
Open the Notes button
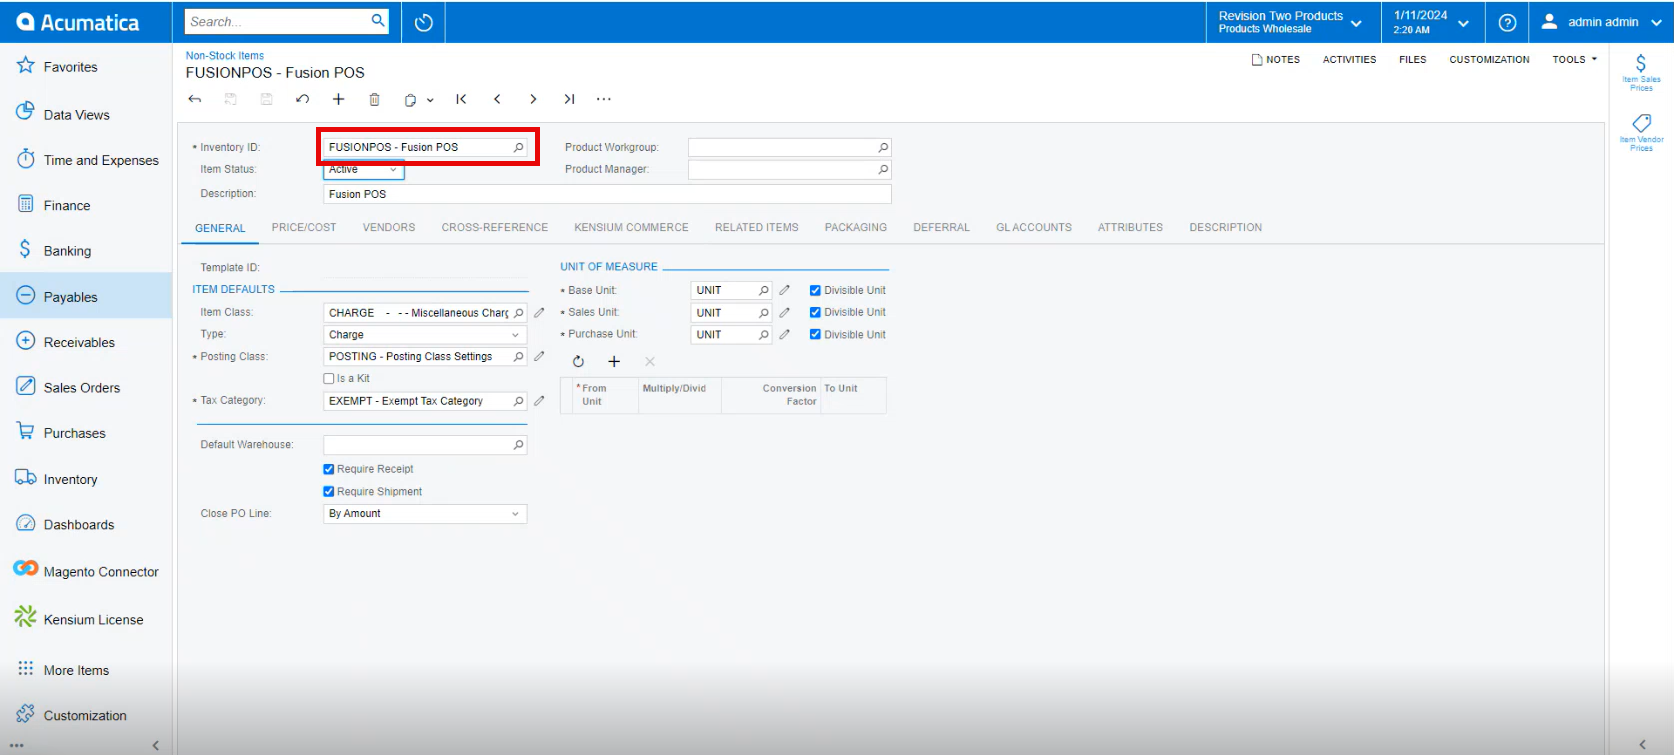point(1276,60)
